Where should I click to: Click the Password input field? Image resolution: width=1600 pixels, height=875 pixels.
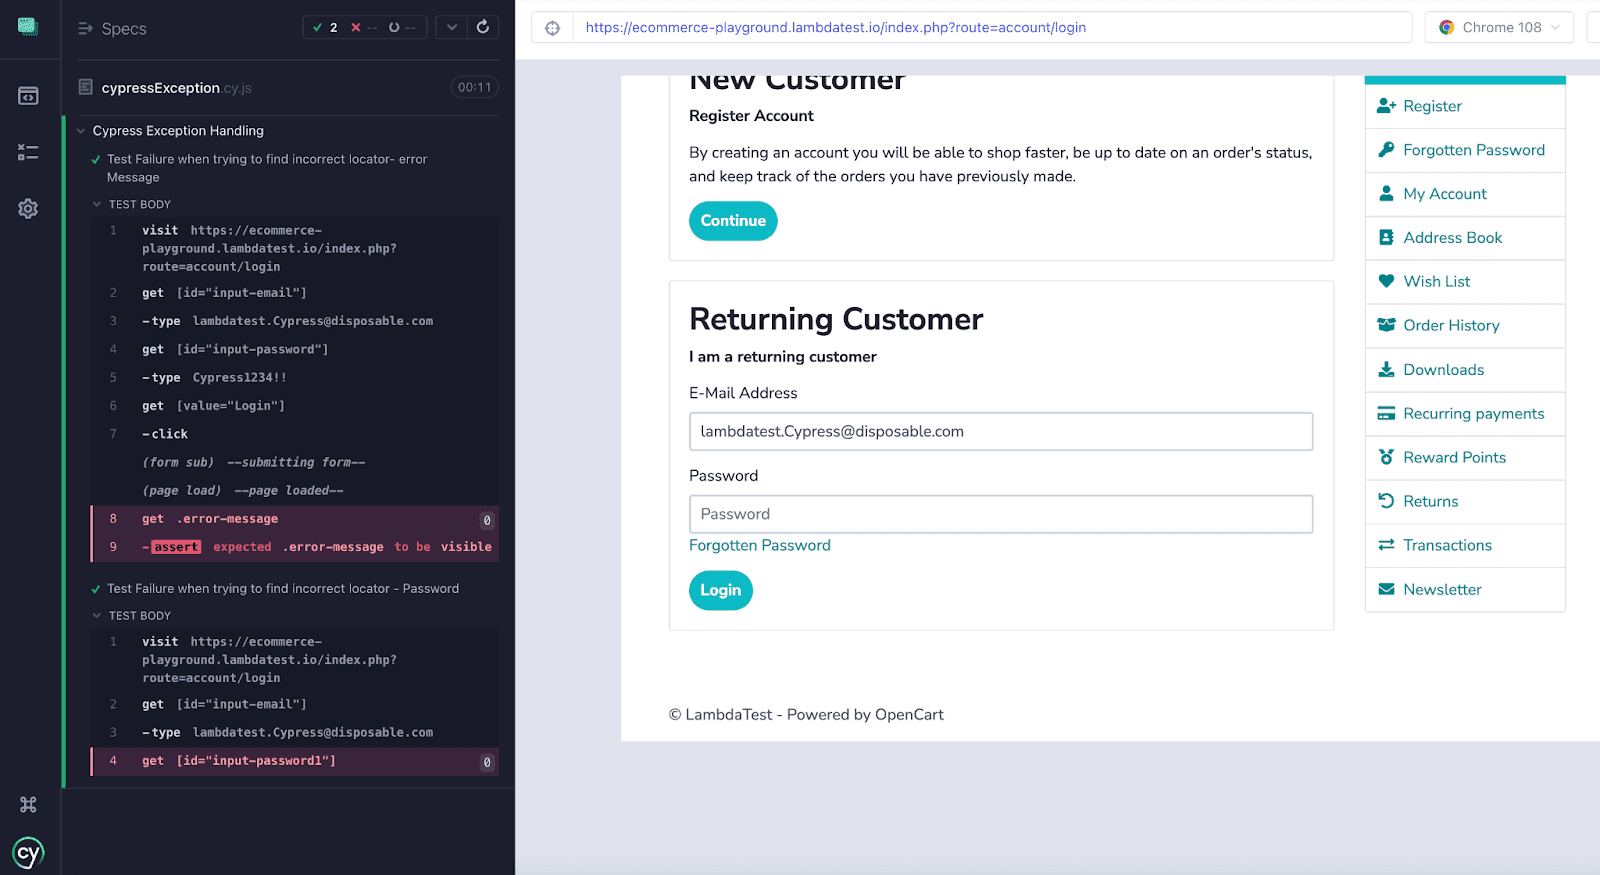click(x=1000, y=514)
